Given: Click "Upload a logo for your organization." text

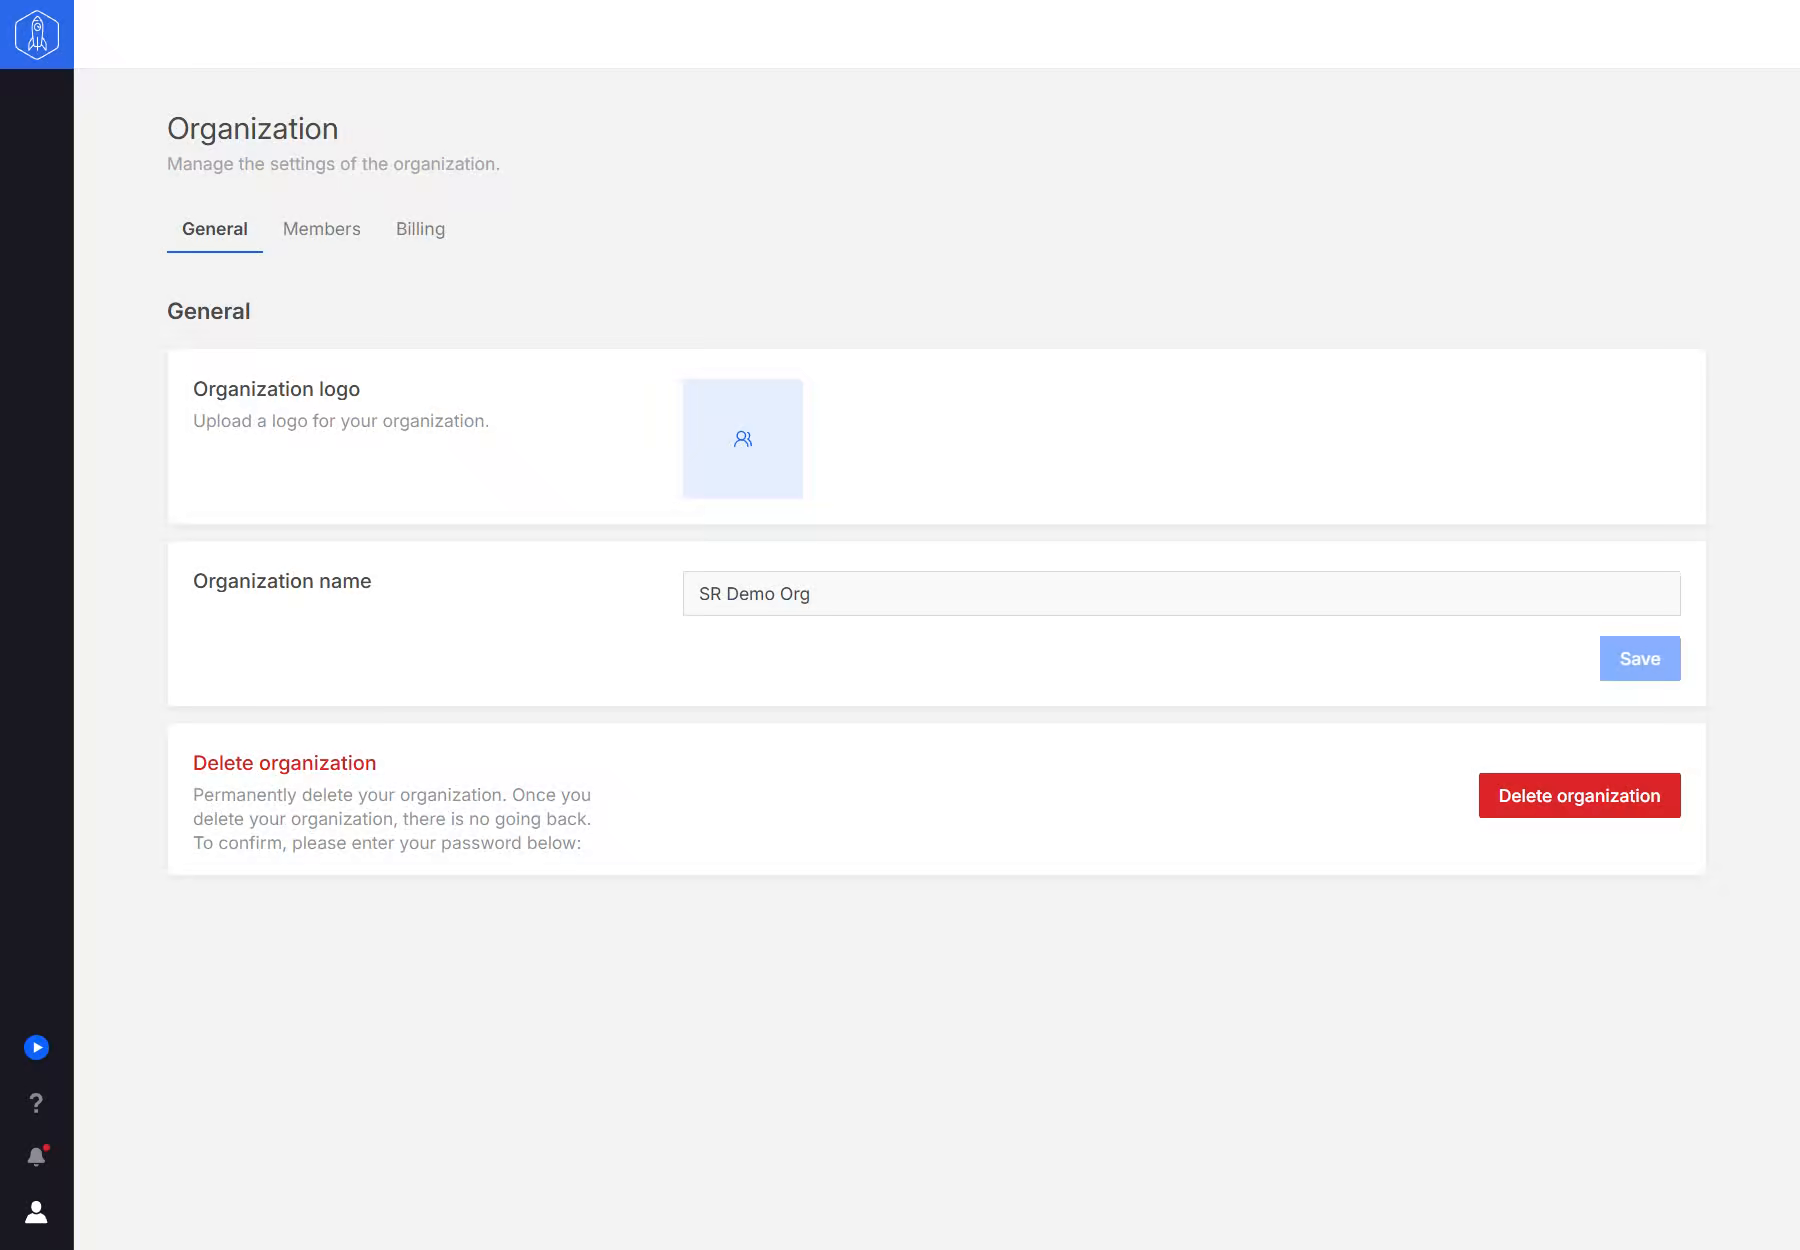Looking at the screenshot, I should pyautogui.click(x=341, y=421).
